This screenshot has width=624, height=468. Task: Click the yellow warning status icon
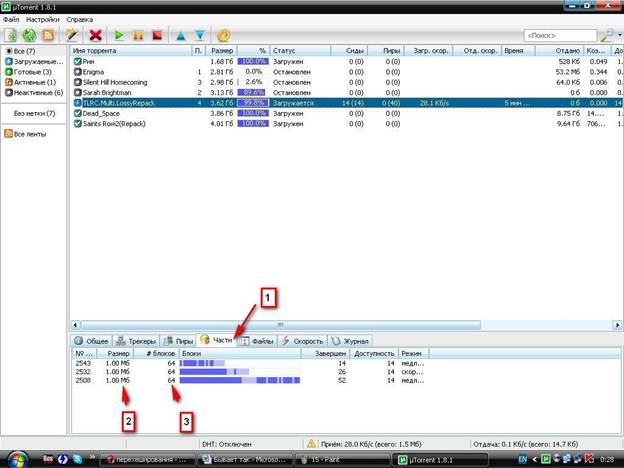pyautogui.click(x=311, y=443)
